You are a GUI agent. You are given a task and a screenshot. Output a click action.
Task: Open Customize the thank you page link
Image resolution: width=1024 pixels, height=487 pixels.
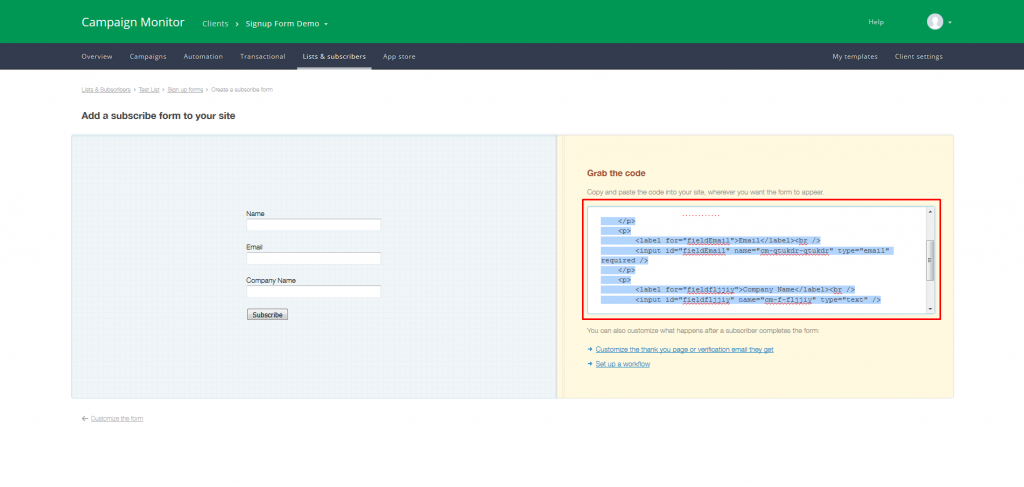[684, 350]
